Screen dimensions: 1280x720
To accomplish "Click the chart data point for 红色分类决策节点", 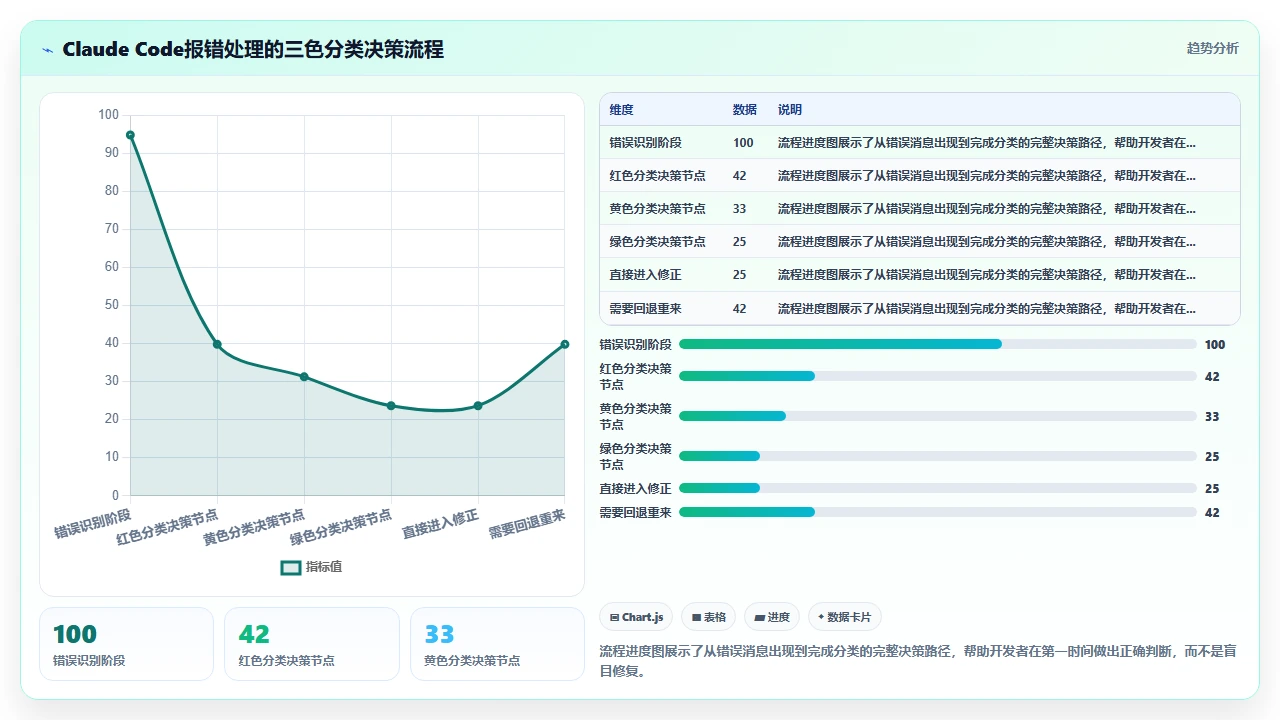I will (x=217, y=344).
